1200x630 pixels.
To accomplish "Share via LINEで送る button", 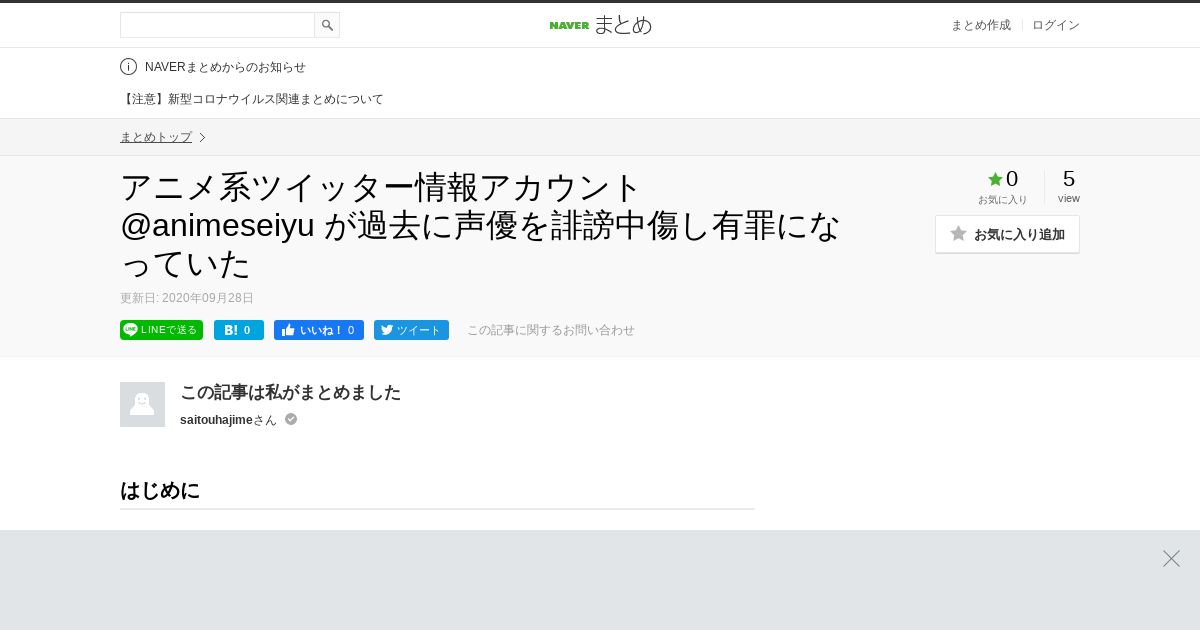I will point(161,330).
